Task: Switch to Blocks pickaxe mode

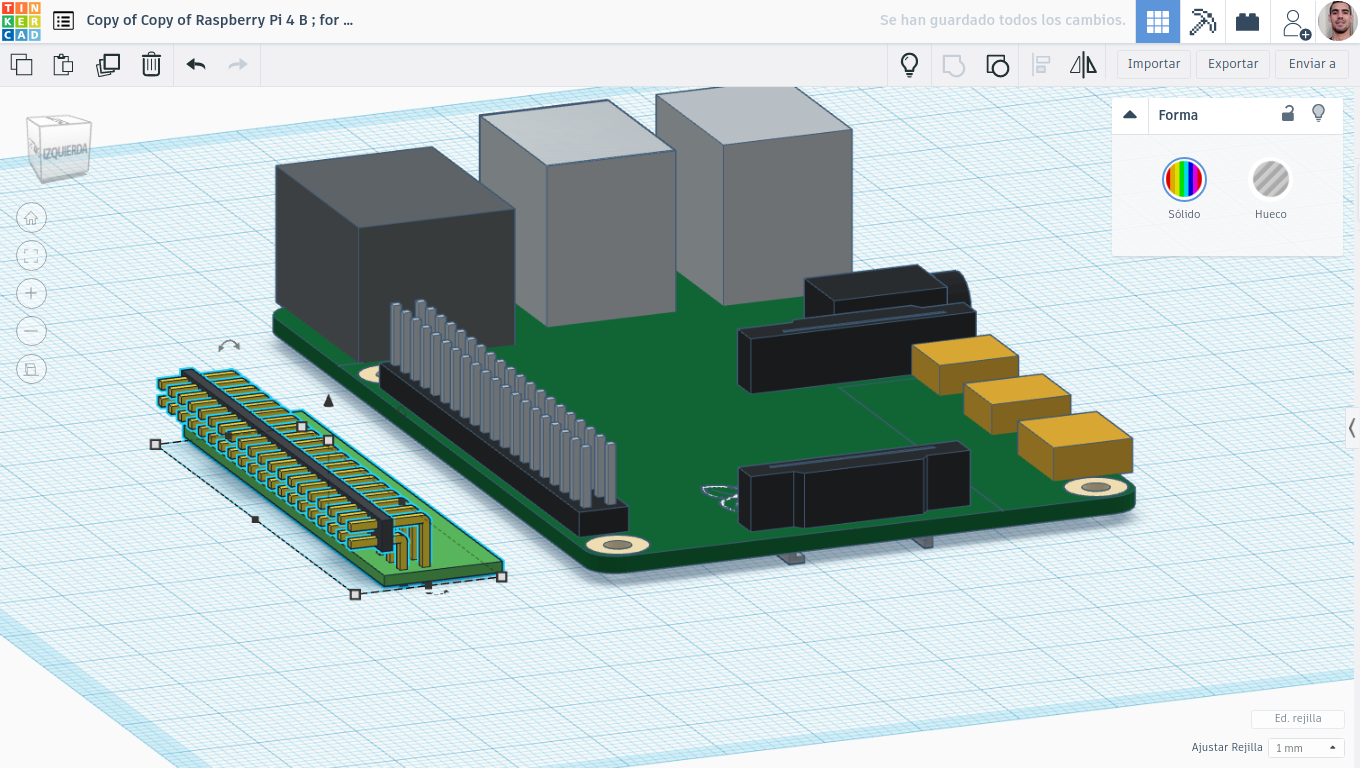Action: click(1202, 21)
